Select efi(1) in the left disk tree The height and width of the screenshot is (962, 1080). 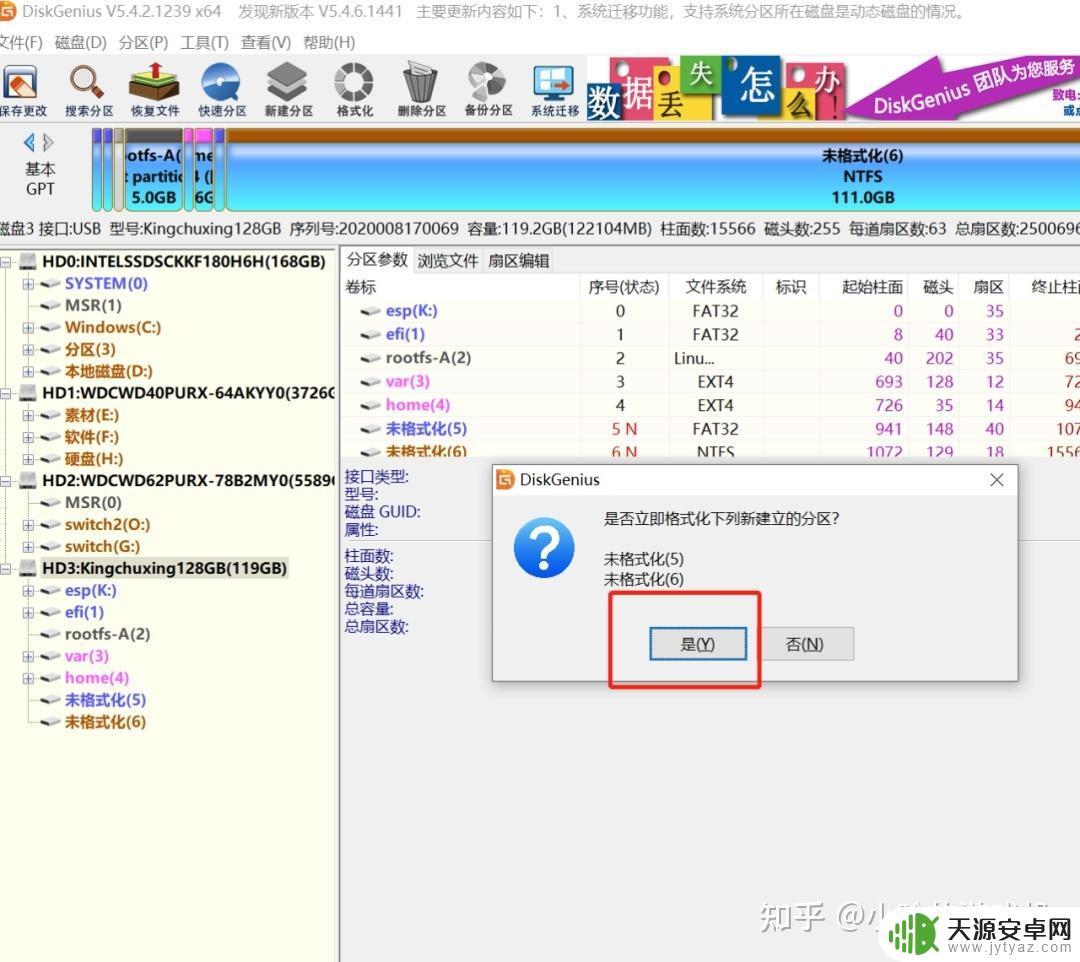point(84,612)
